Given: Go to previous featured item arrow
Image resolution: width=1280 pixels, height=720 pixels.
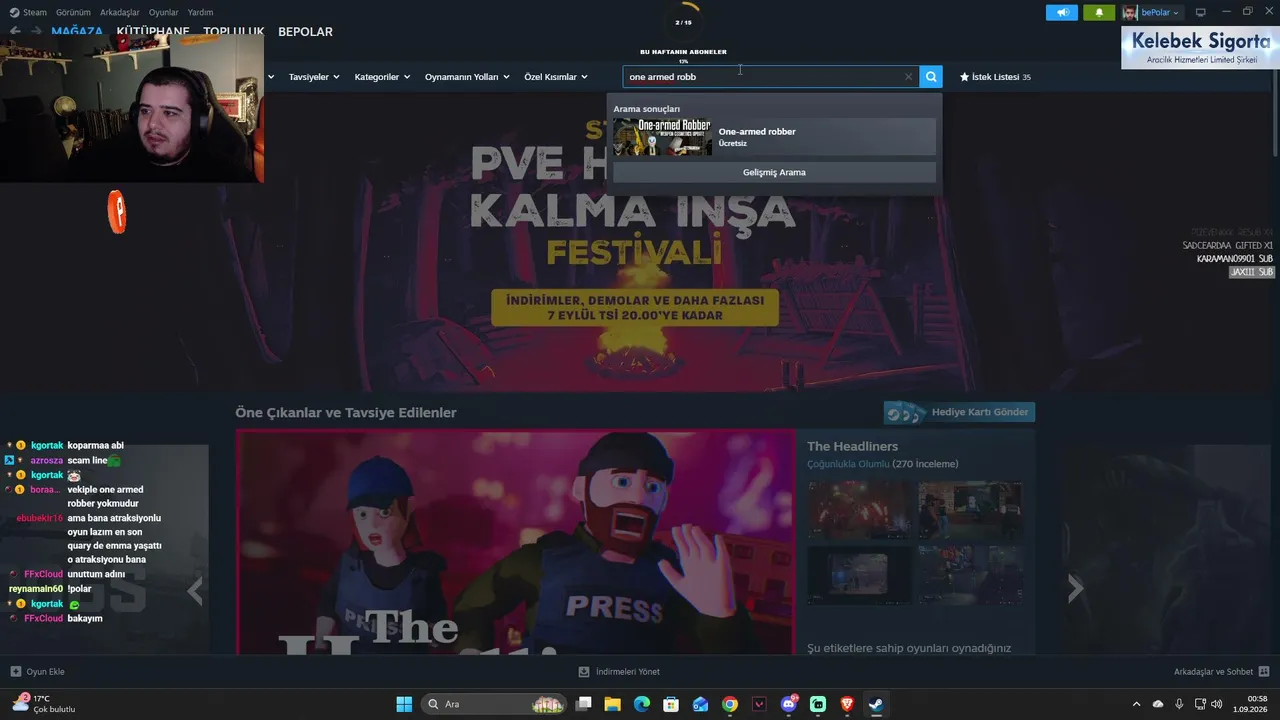Looking at the screenshot, I should pos(195,590).
